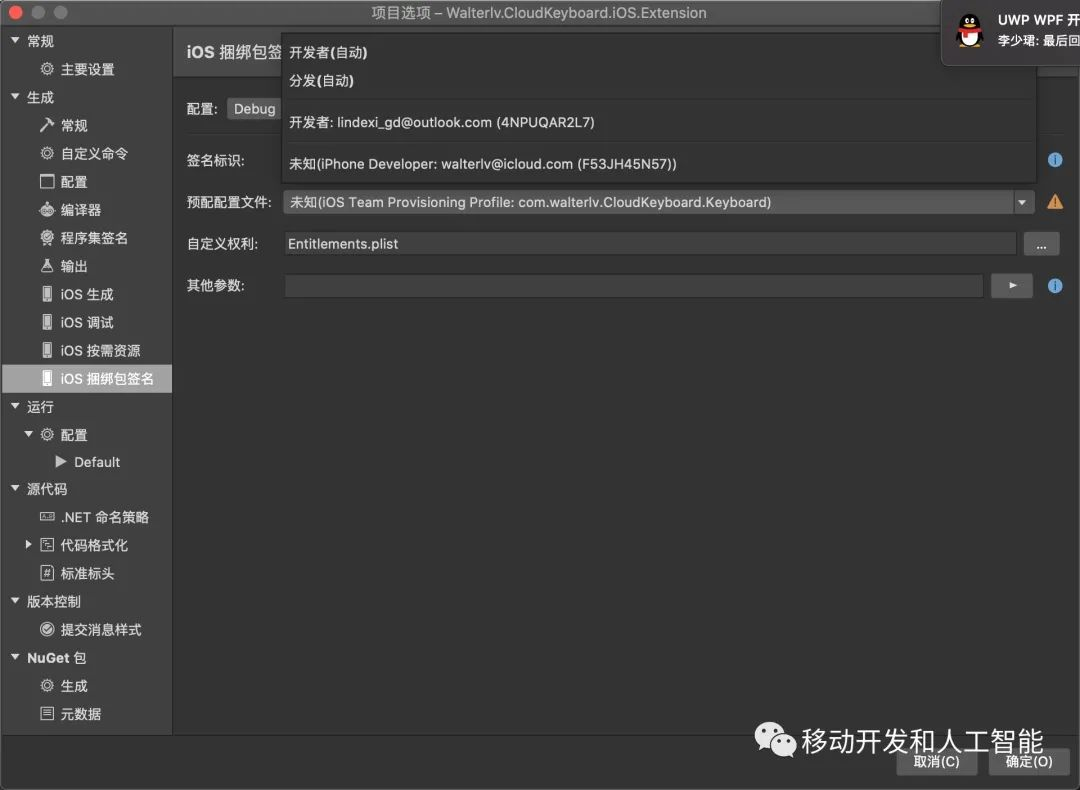The width and height of the screenshot is (1080, 790).
Task: Open the UWP WPF notification banner
Action: [1011, 32]
